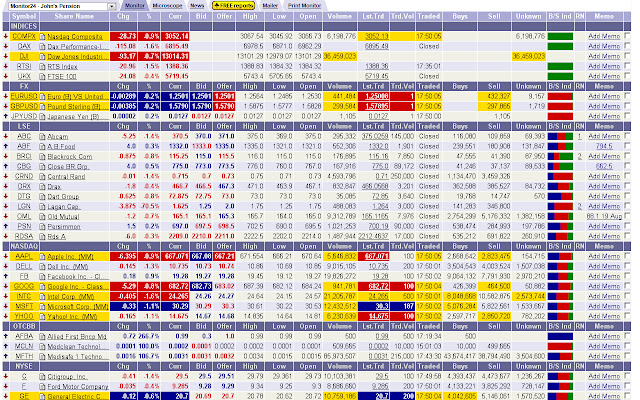Tick the checkbox at the end of the AFBA row
The image size is (640, 400).
[627, 336]
